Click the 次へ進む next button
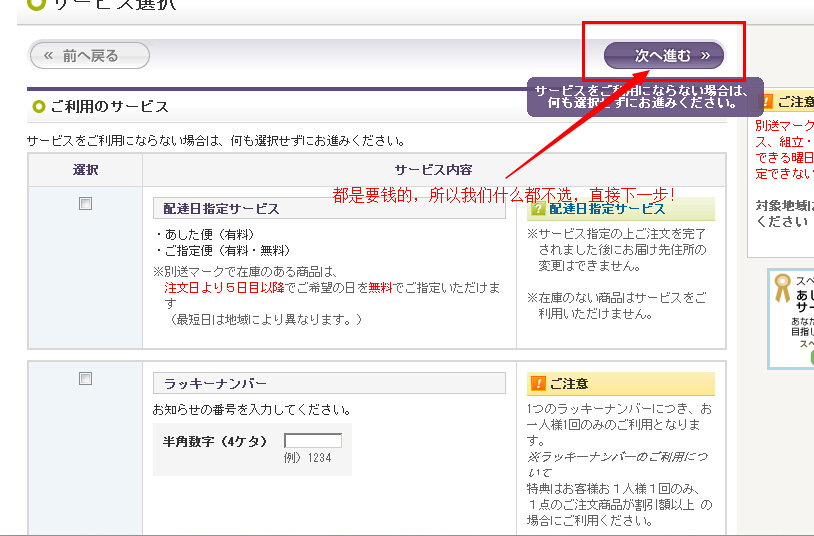Viewport: 814px width, 536px height. point(664,55)
